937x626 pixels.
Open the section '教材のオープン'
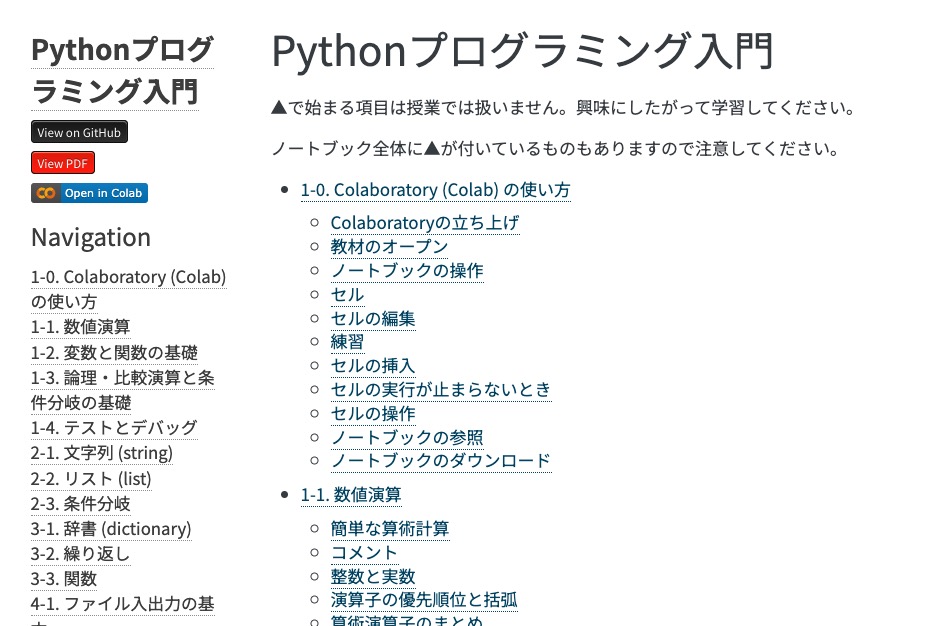point(389,246)
